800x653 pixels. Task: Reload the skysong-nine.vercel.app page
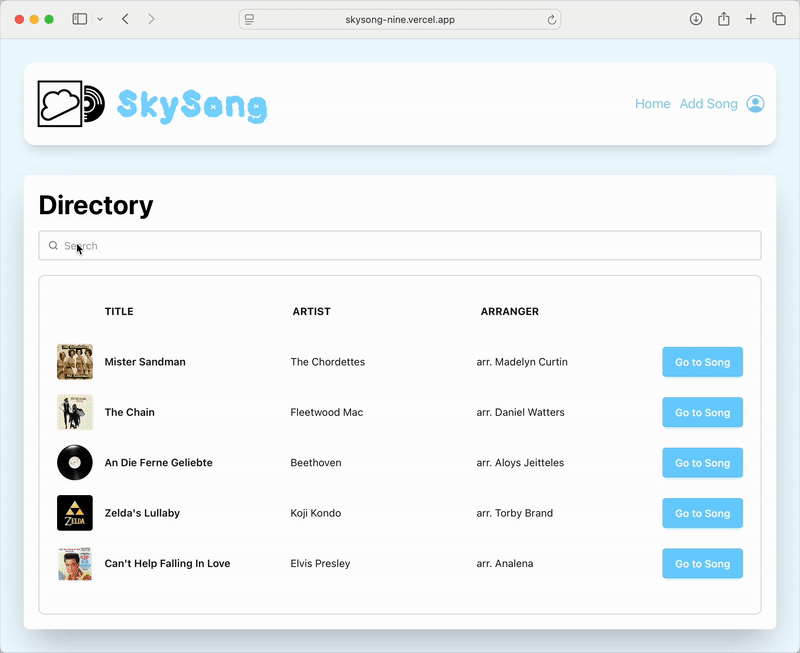coord(551,18)
